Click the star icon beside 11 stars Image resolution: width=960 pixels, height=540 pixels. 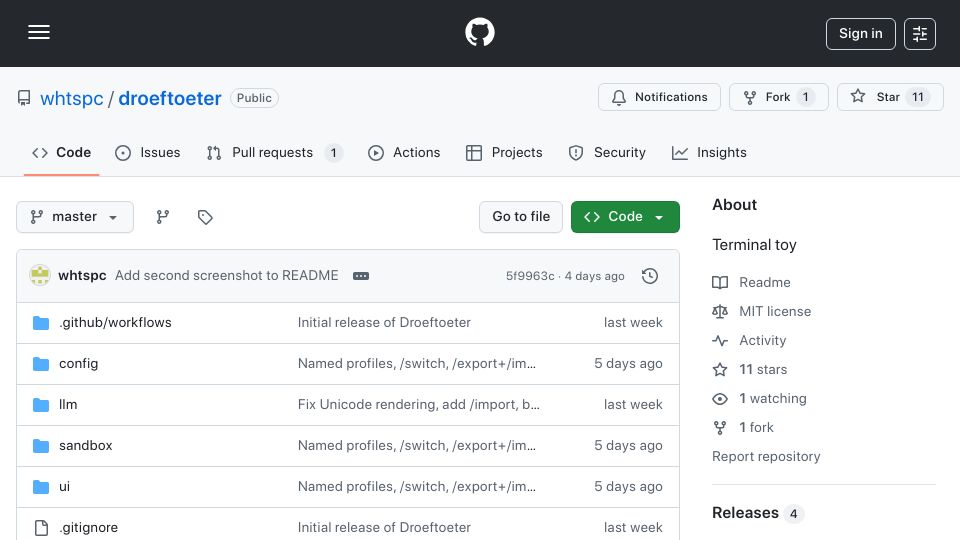[720, 370]
